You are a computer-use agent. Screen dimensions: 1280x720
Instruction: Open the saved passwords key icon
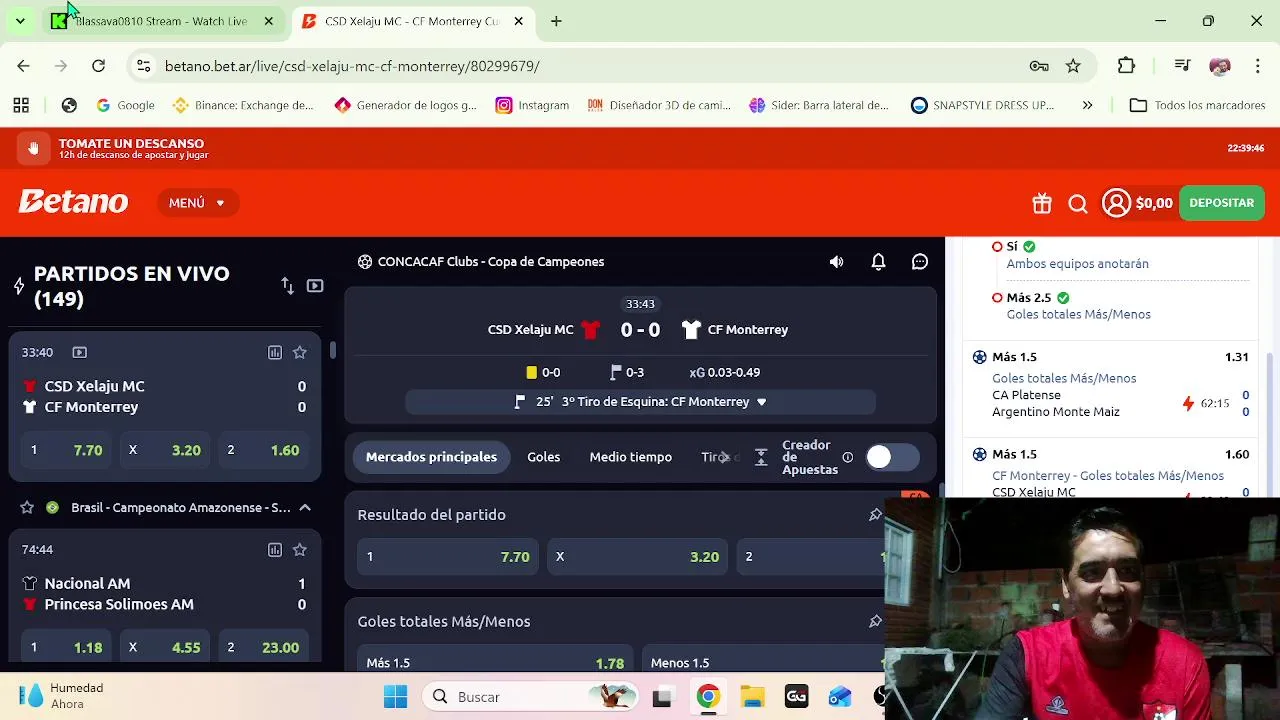(1039, 66)
